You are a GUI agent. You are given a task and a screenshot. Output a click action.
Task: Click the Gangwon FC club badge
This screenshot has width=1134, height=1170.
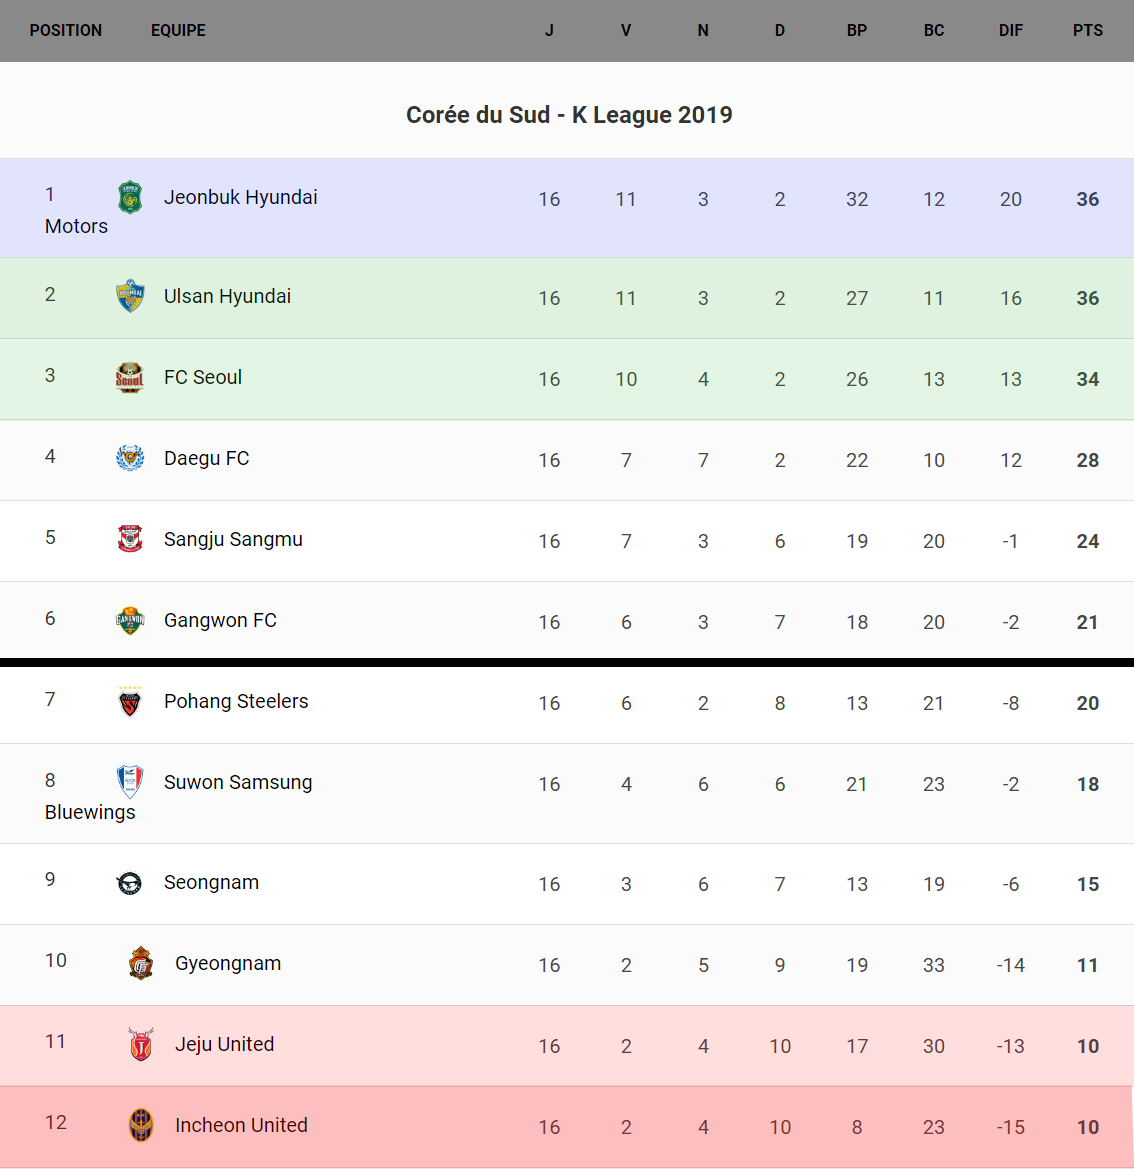130,620
